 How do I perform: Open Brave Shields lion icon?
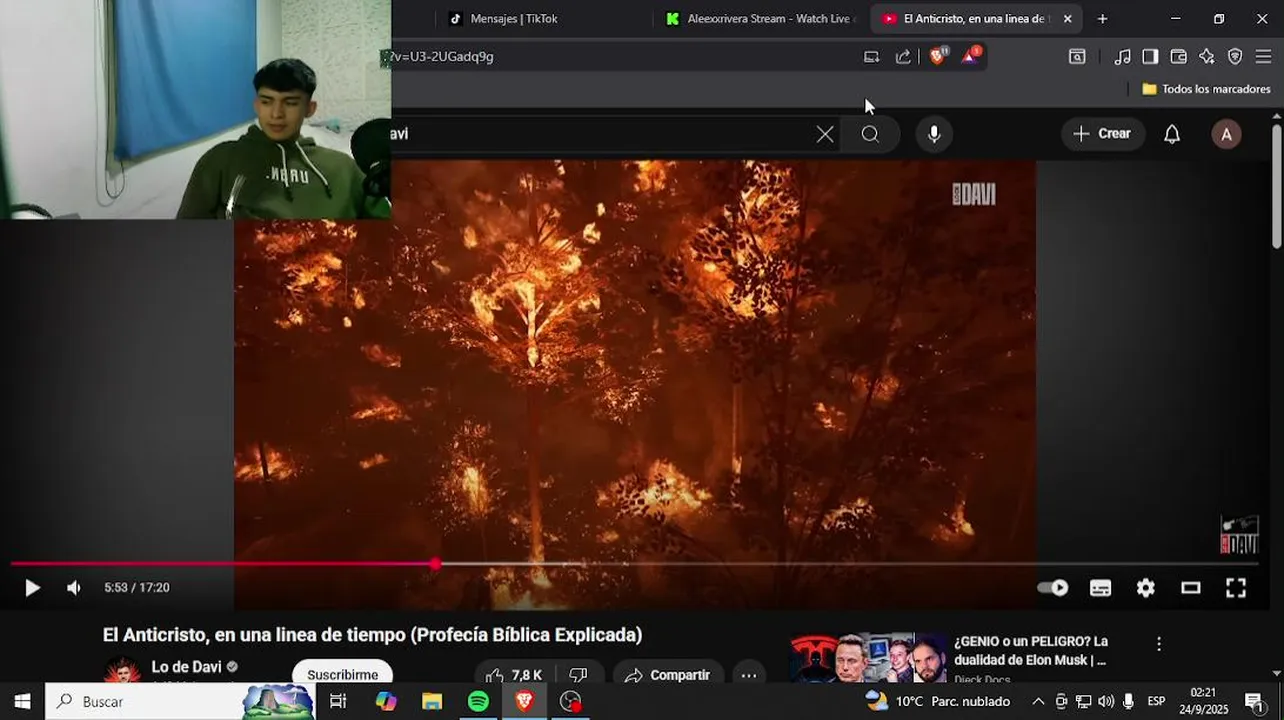pyautogui.click(x=937, y=57)
